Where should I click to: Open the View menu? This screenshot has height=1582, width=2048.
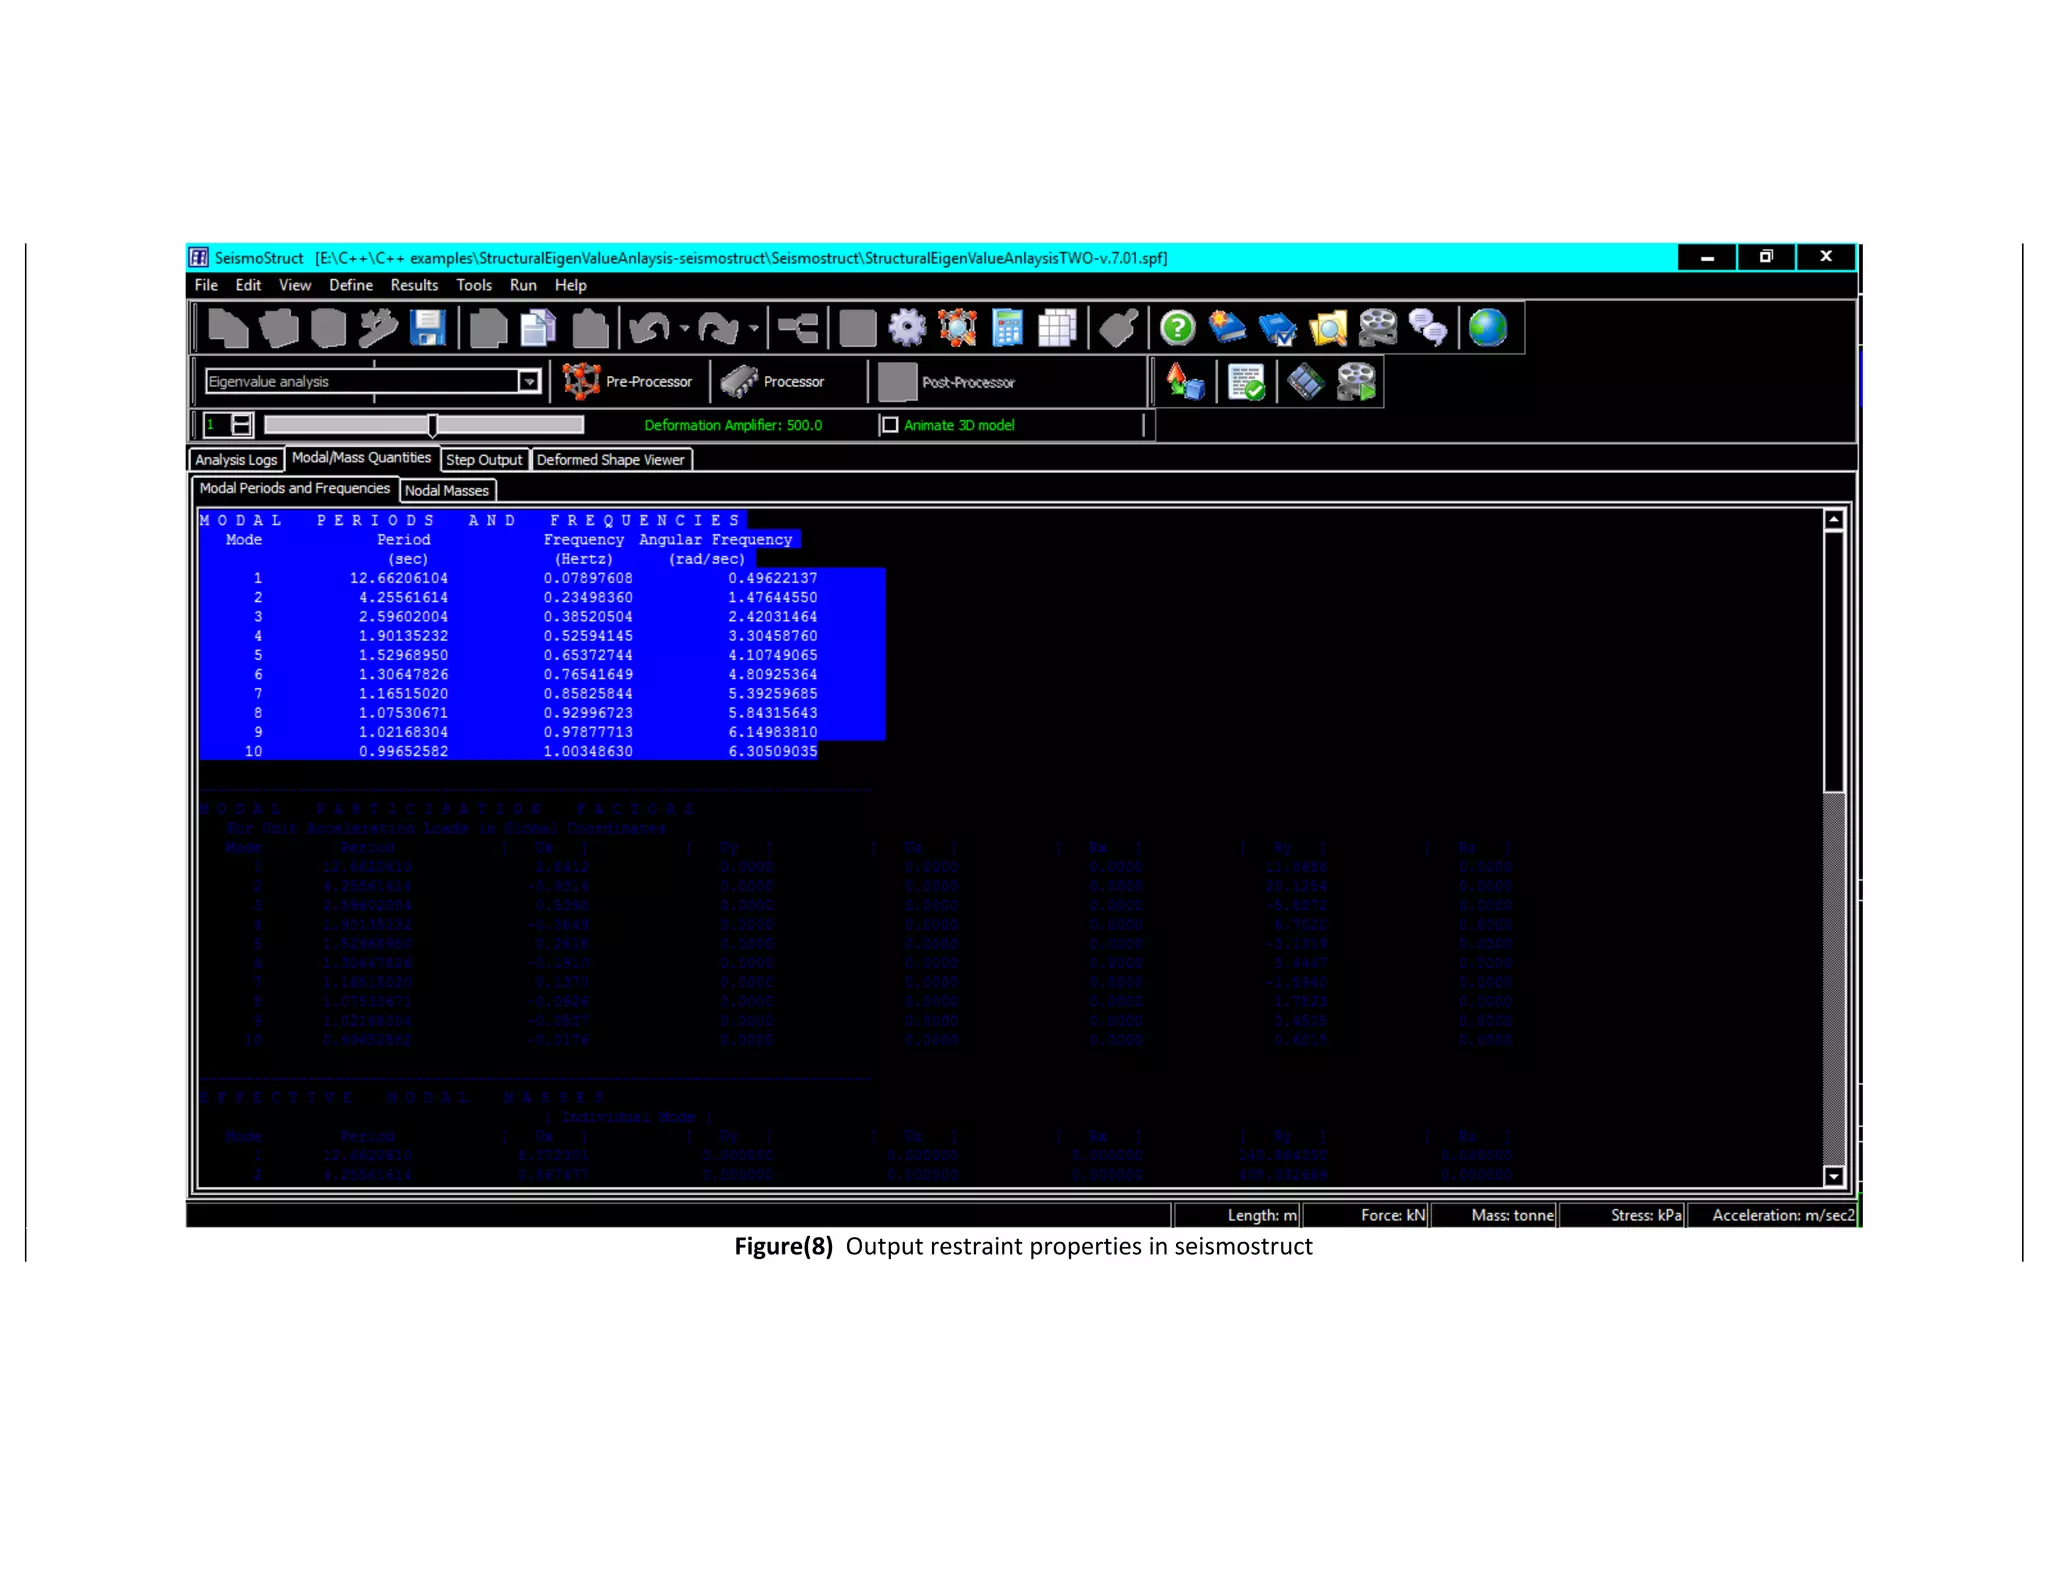[295, 285]
